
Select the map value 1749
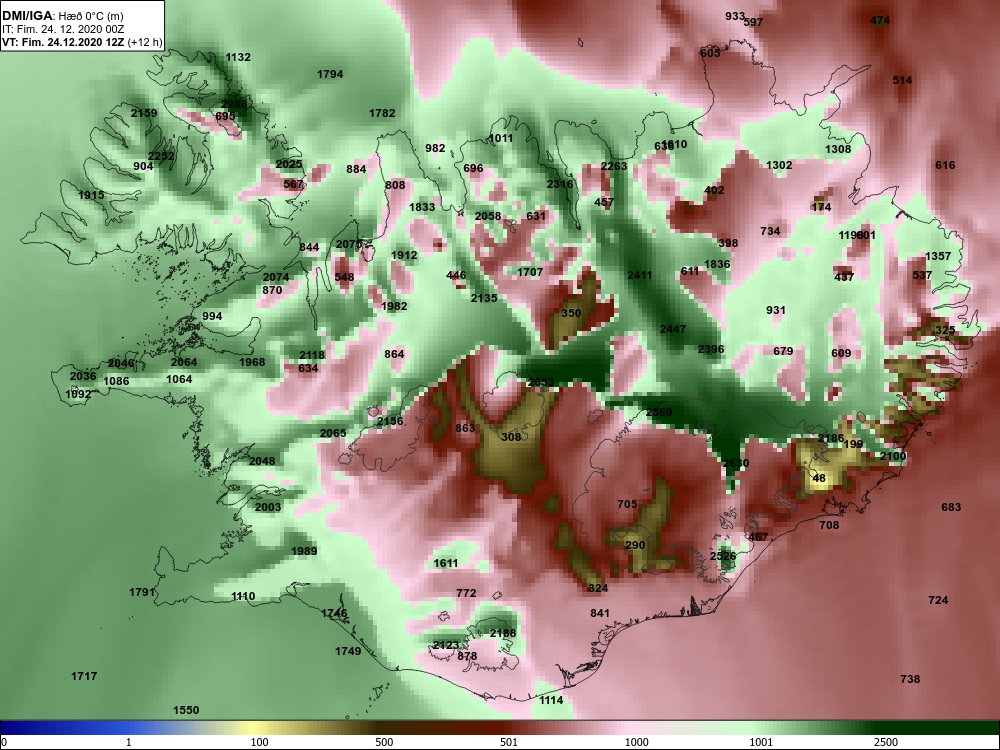[x=348, y=651]
